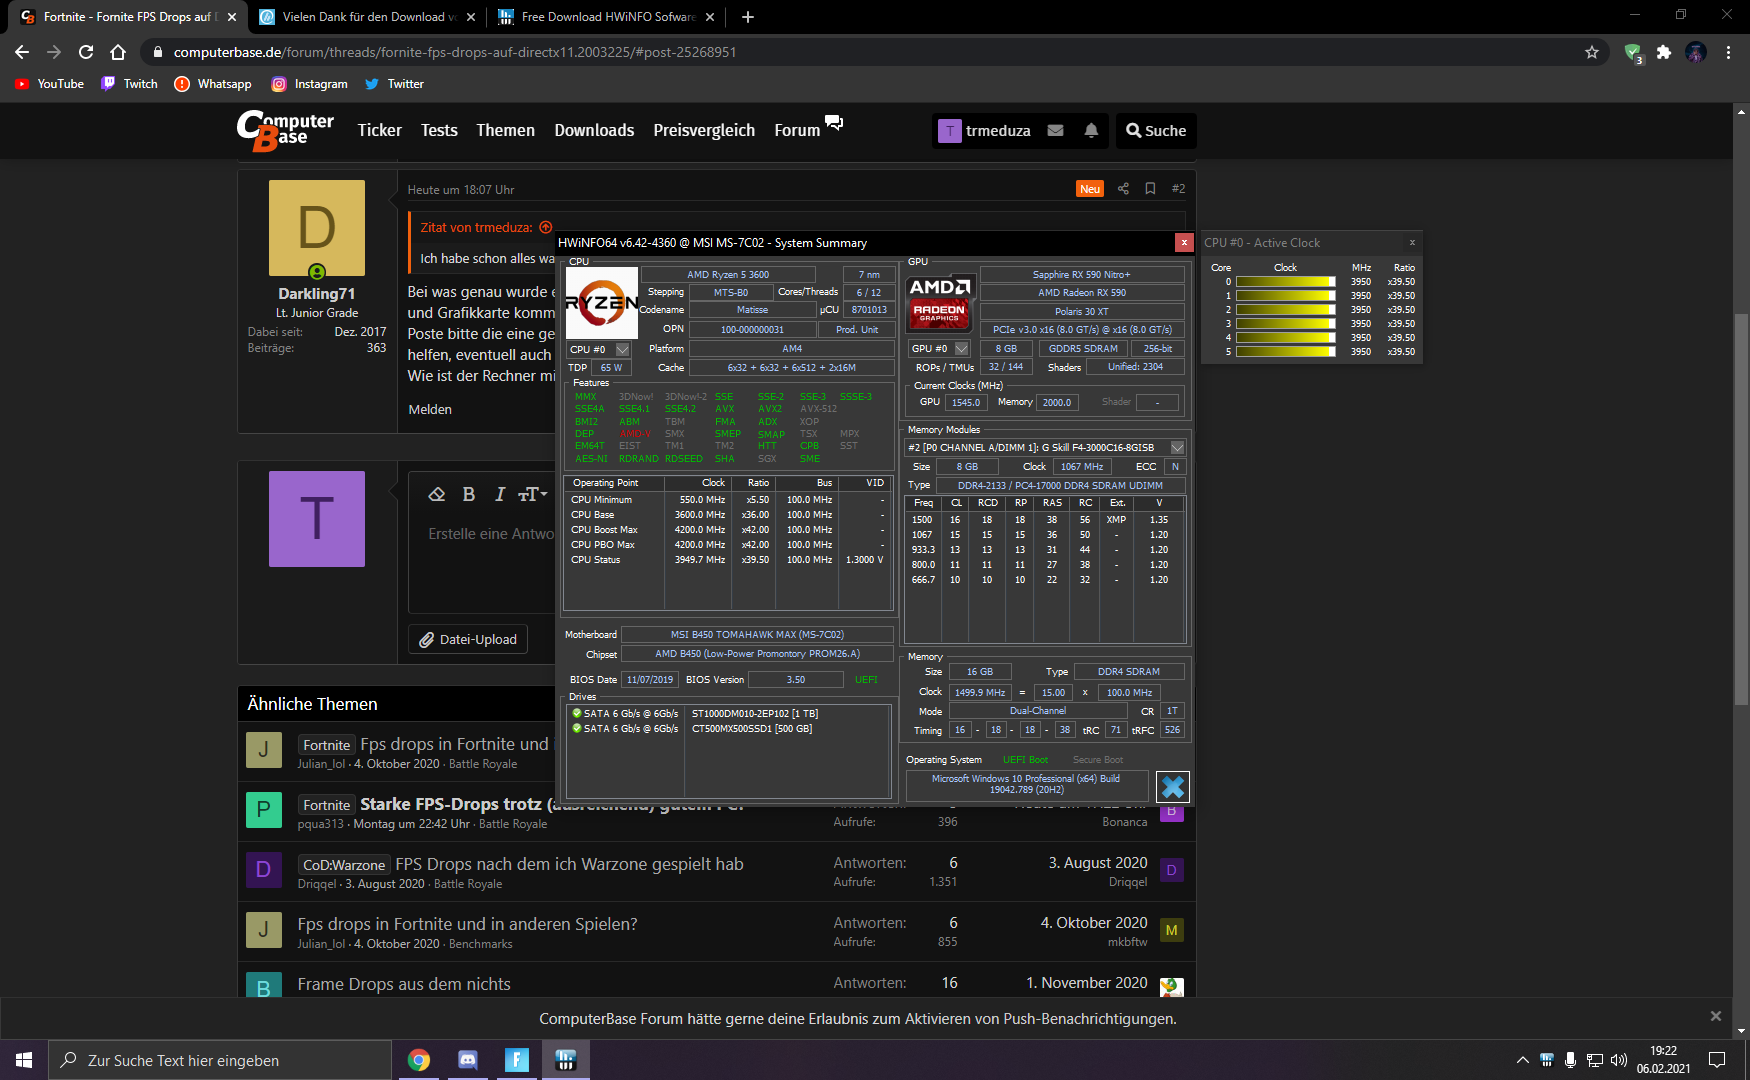Open thread 'Frame Drops aus dem nichts'
The height and width of the screenshot is (1080, 1750).
pos(404,984)
